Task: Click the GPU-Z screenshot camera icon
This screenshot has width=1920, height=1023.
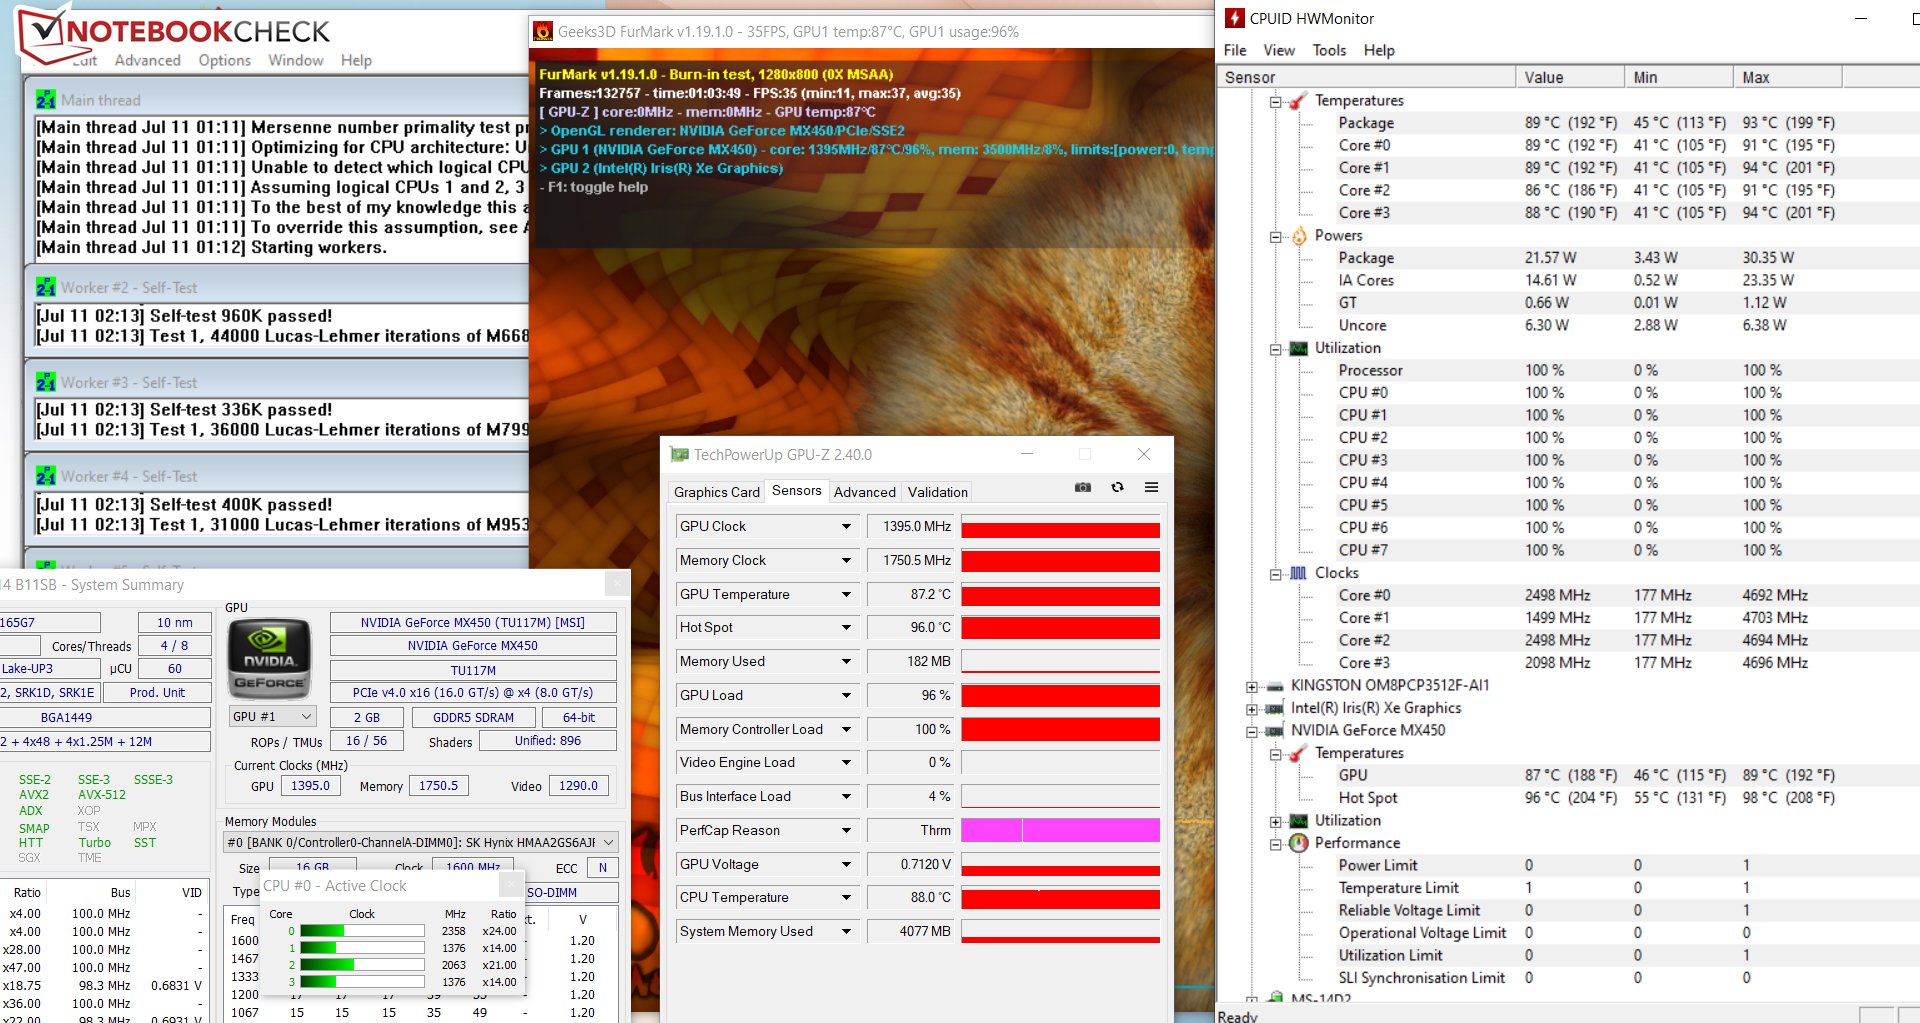Action: pos(1083,487)
